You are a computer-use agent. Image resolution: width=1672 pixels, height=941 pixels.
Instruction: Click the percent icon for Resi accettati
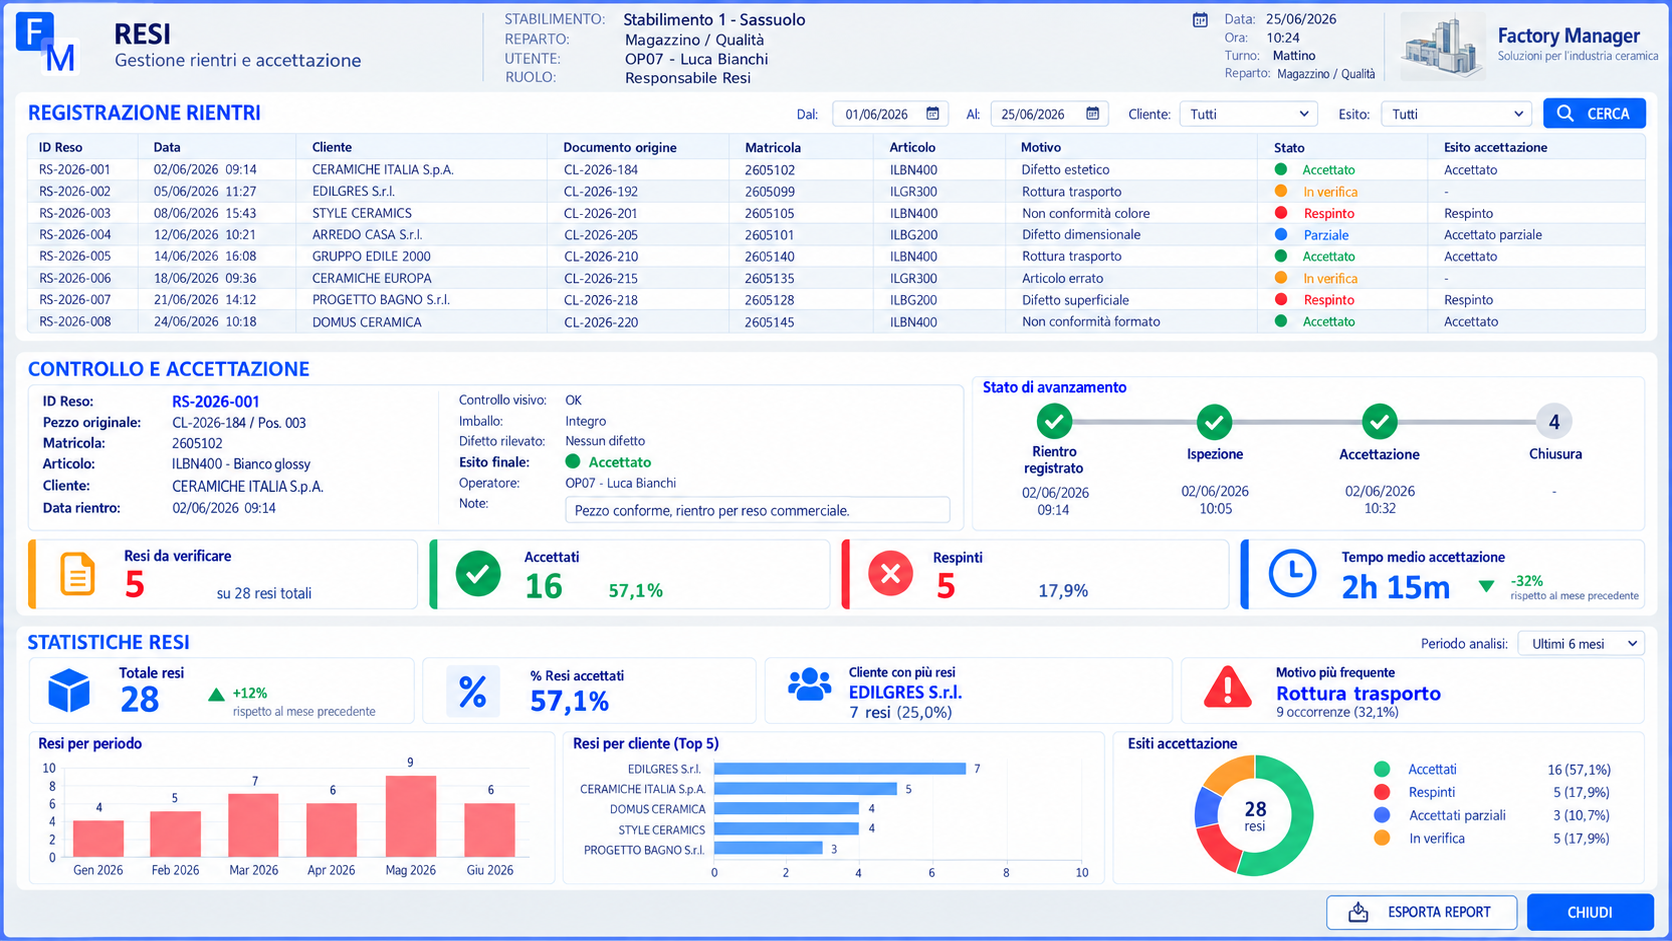tap(472, 692)
